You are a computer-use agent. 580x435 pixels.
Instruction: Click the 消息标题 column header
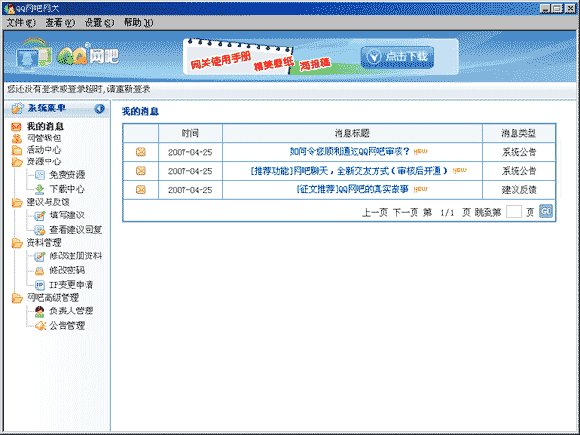(x=352, y=133)
